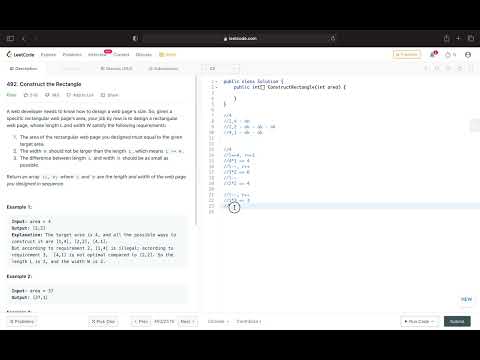Click the Run Code button
This screenshot has height=360, width=480.
[420, 321]
